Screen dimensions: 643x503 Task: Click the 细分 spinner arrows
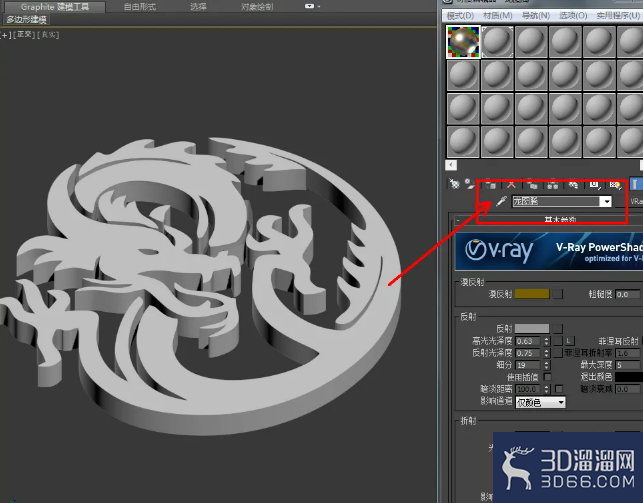coord(547,365)
